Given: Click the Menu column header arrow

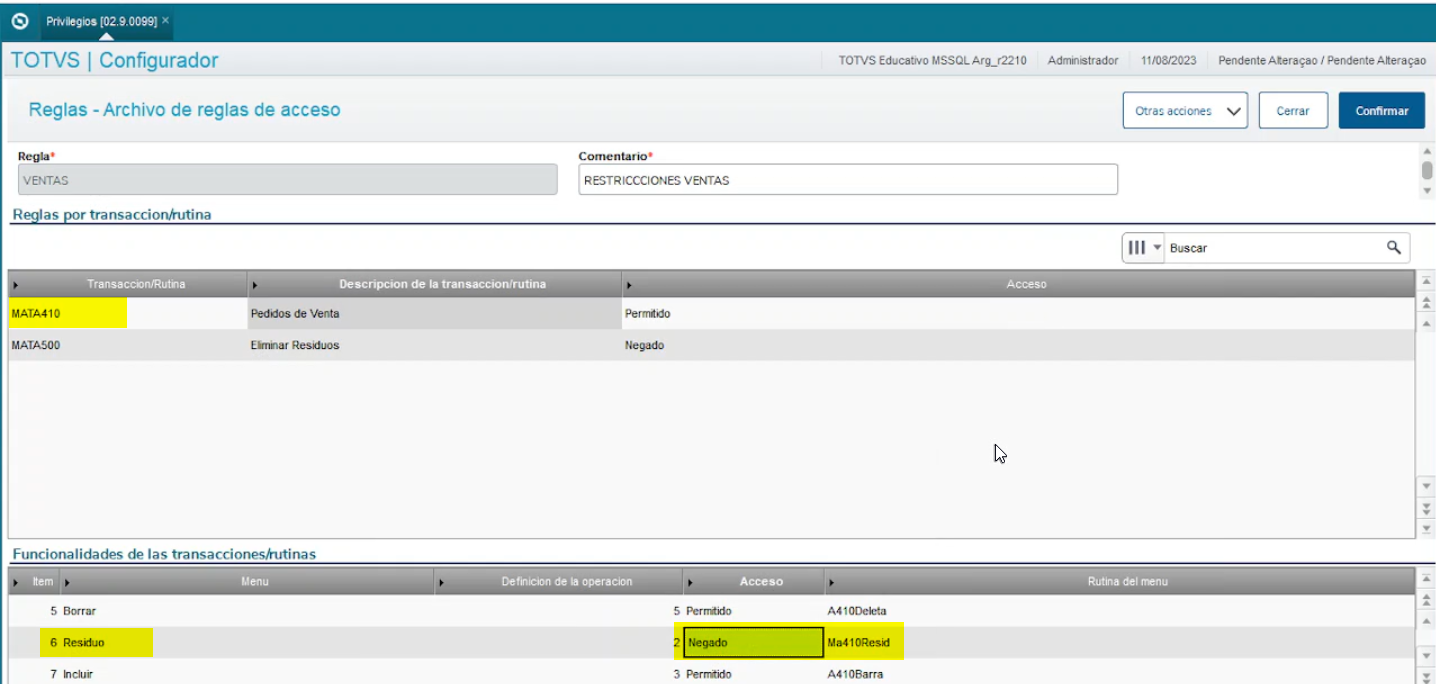Looking at the screenshot, I should click(x=68, y=581).
